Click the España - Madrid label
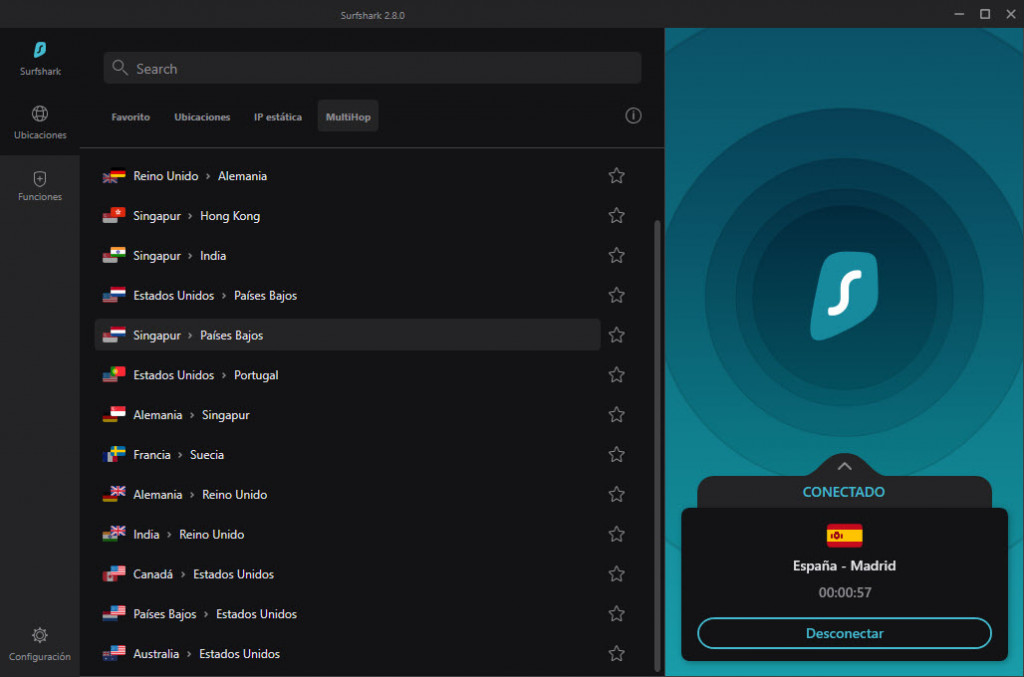Screen dimensions: 1024x677 click(844, 565)
